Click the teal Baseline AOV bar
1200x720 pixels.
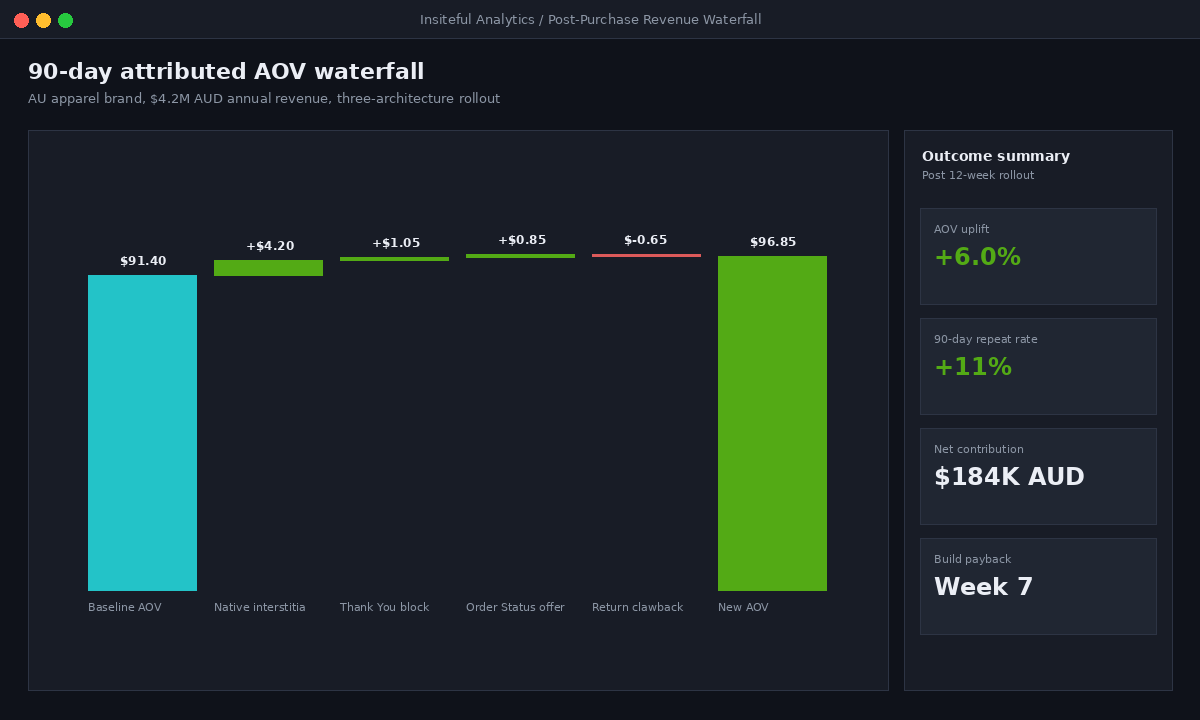(x=142, y=433)
